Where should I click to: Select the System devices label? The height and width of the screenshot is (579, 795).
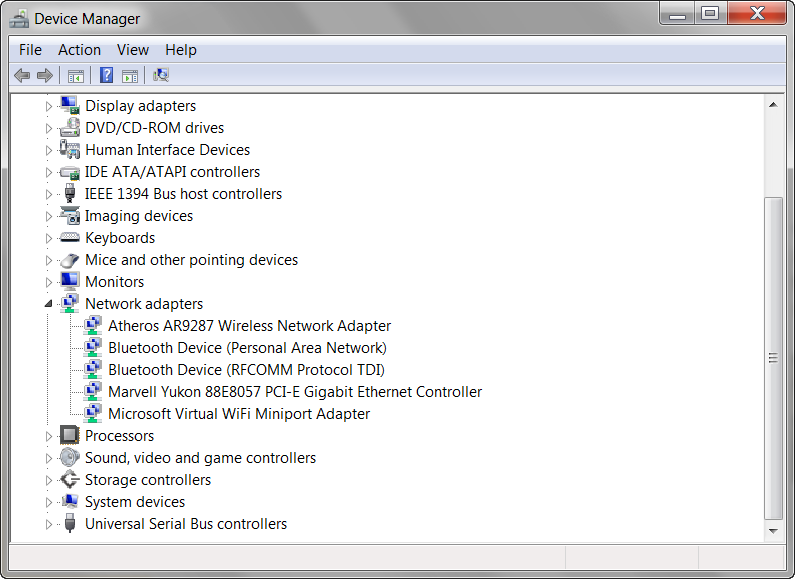[135, 501]
